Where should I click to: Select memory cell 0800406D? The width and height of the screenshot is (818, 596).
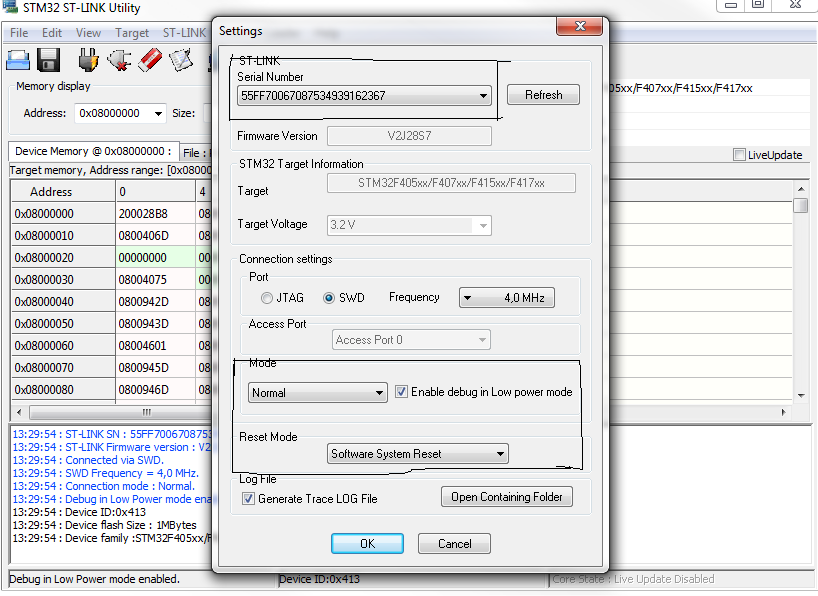point(155,235)
